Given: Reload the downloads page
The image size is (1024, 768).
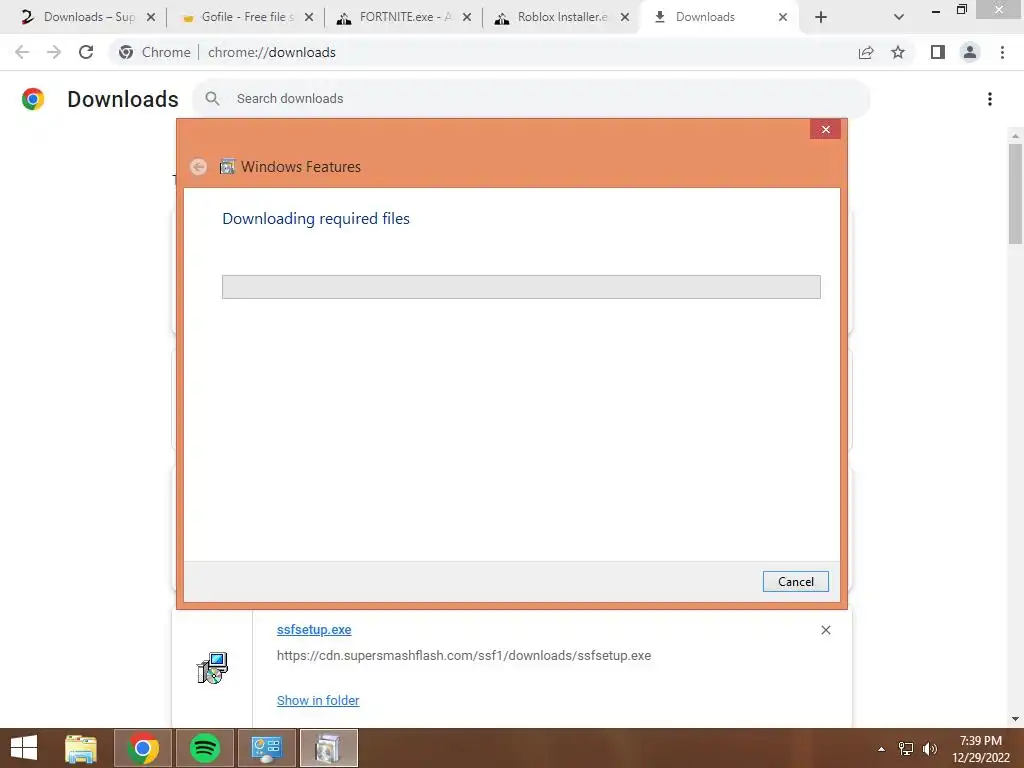Looking at the screenshot, I should click(x=86, y=52).
